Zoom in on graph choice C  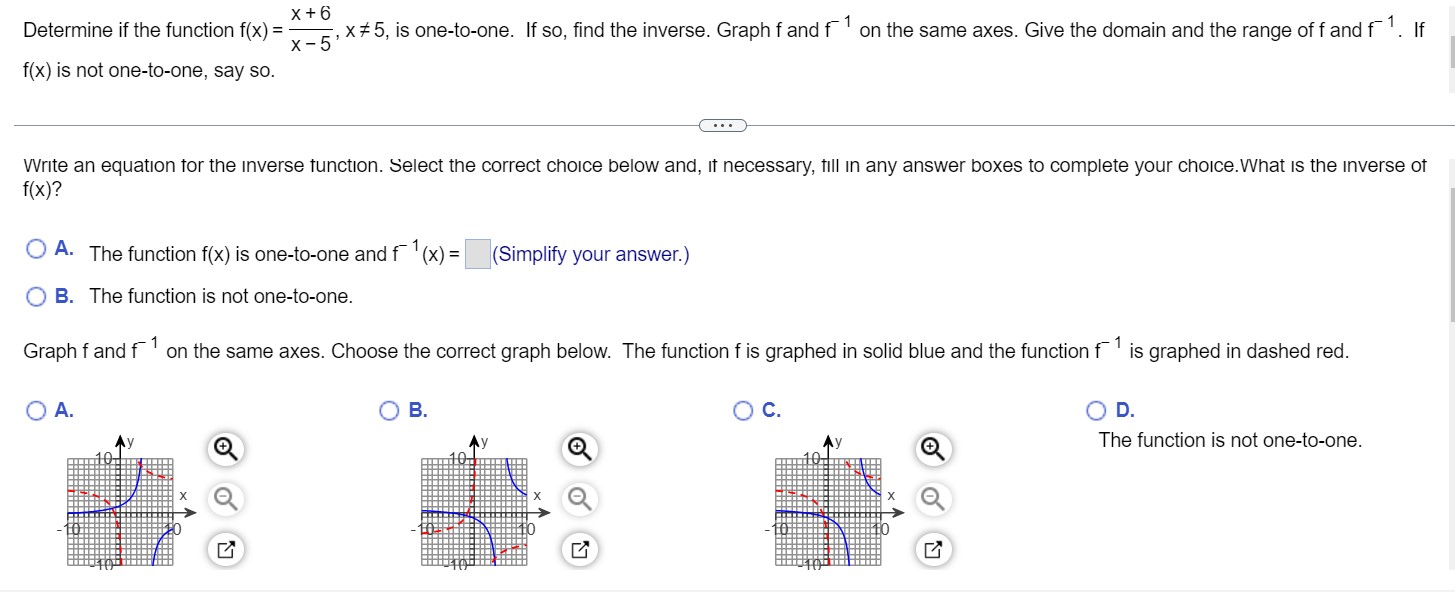coord(931,449)
